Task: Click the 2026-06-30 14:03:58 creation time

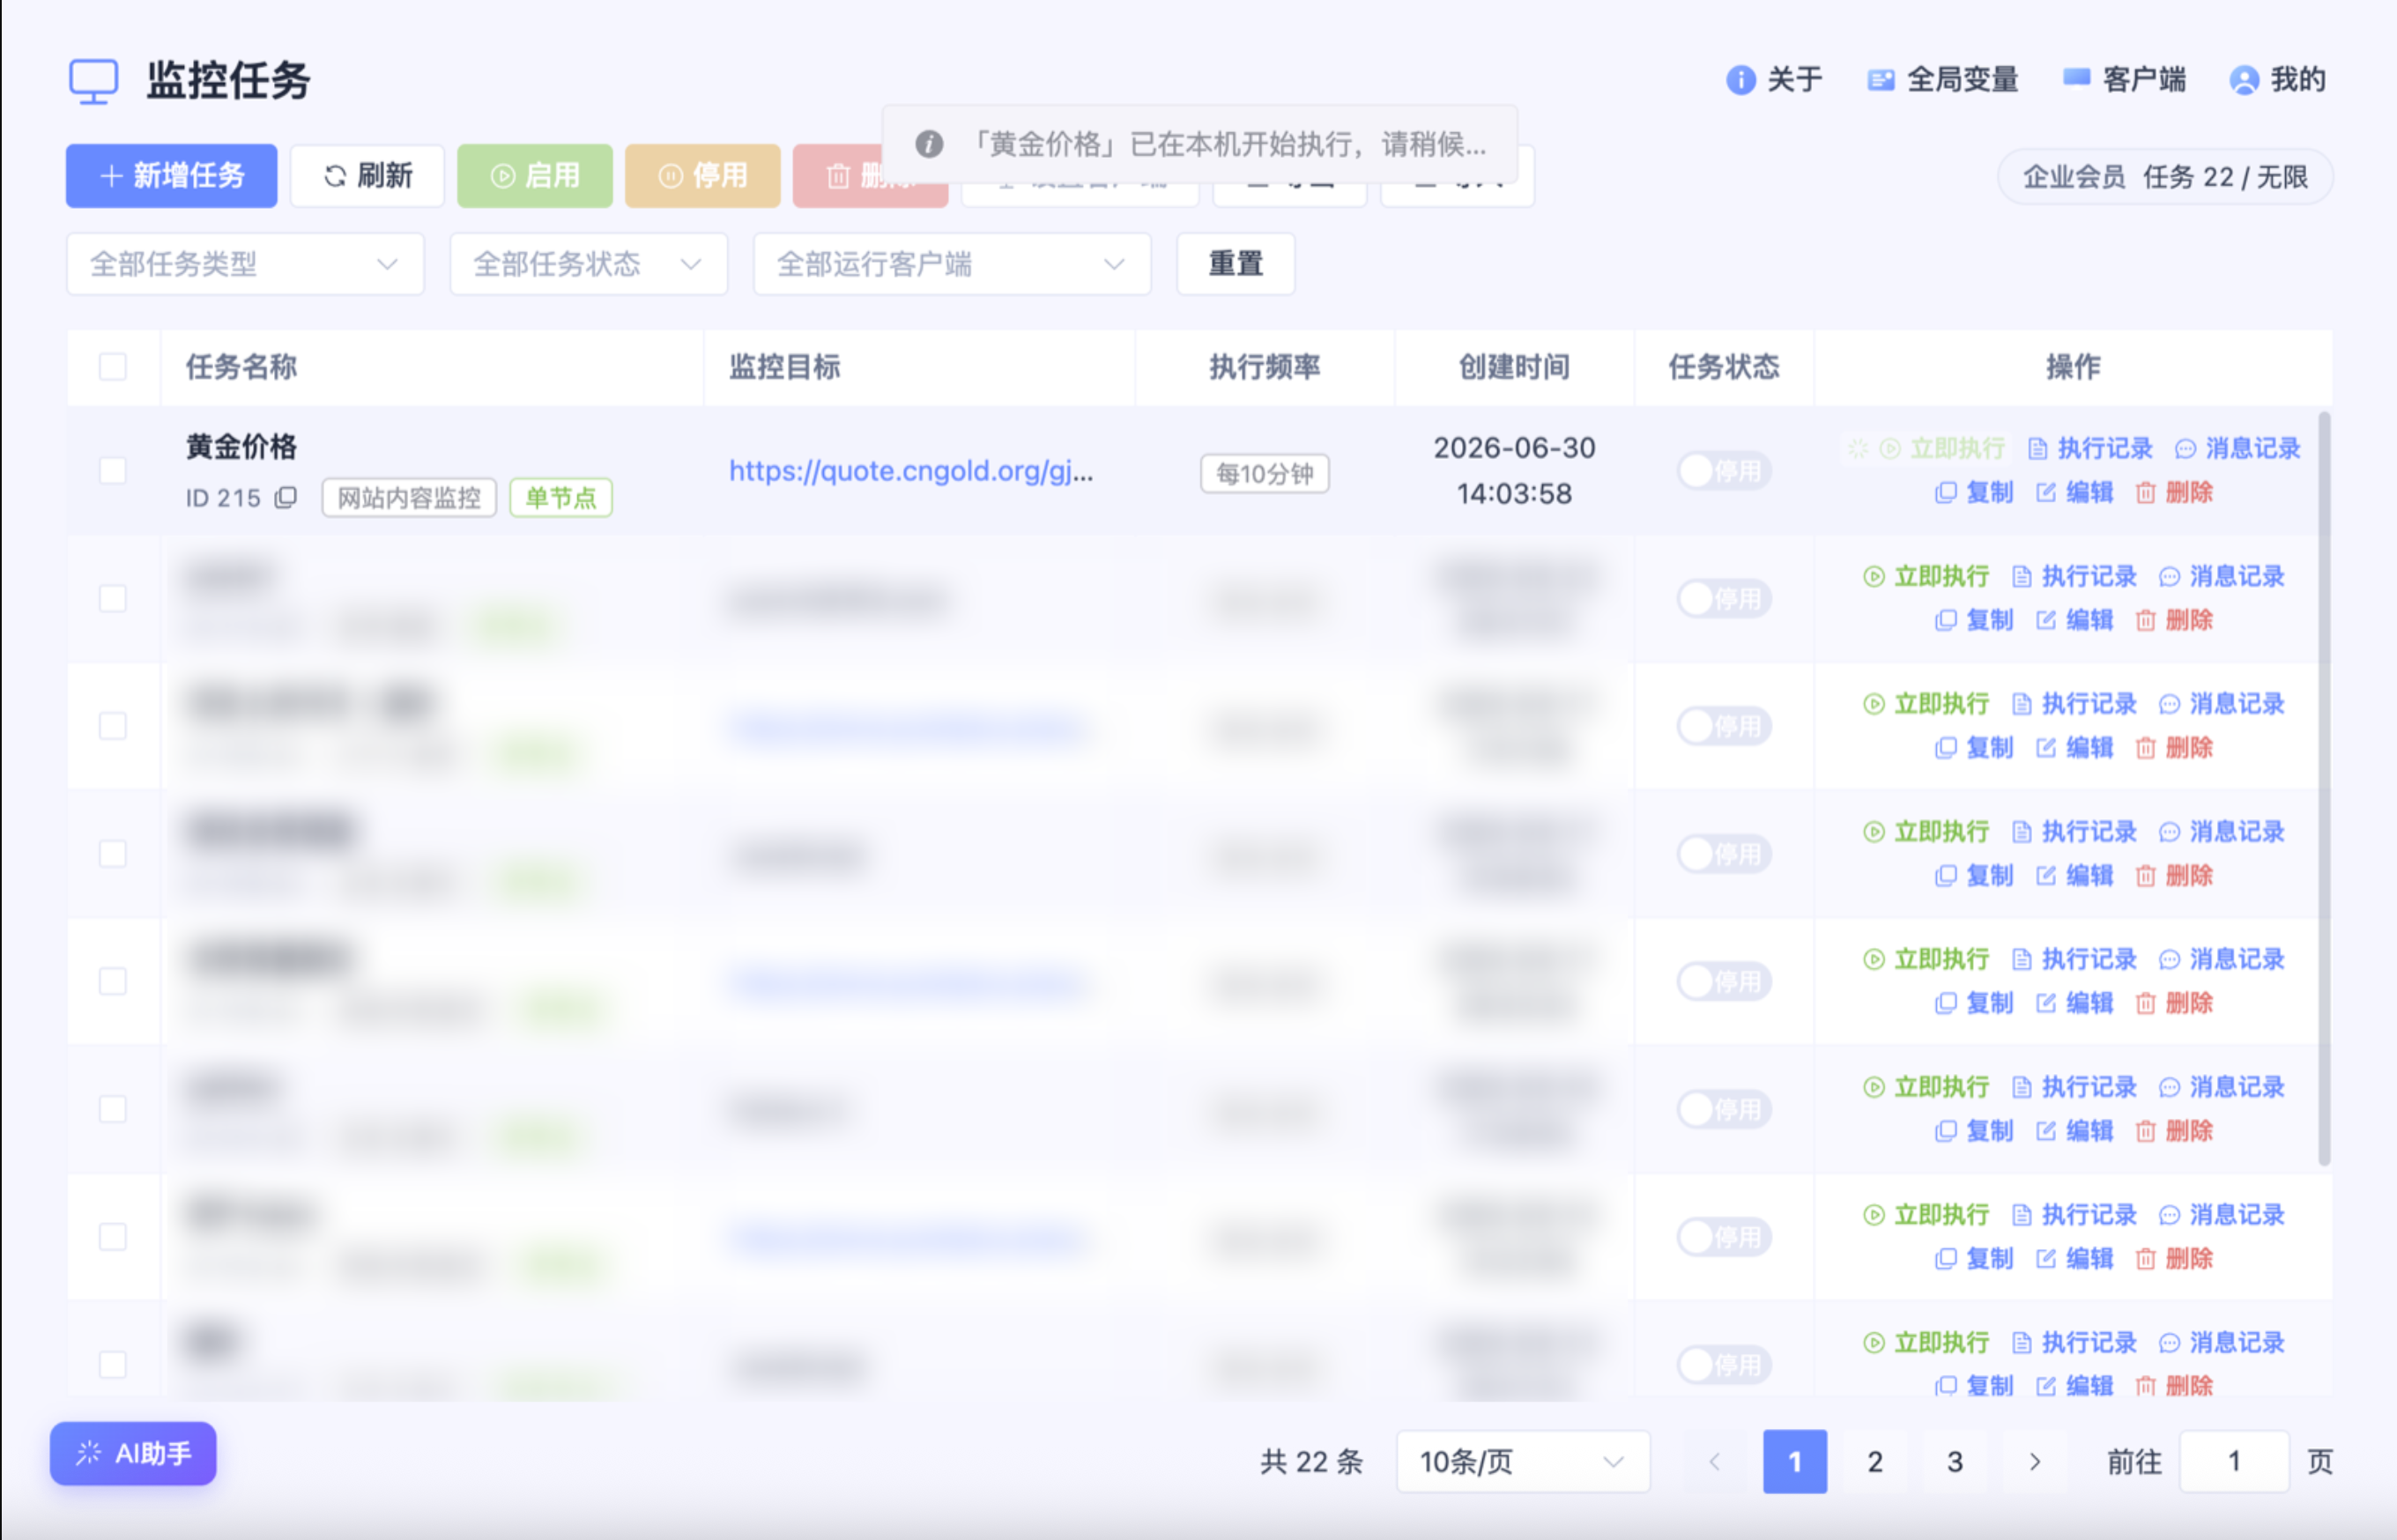Action: [x=1514, y=471]
